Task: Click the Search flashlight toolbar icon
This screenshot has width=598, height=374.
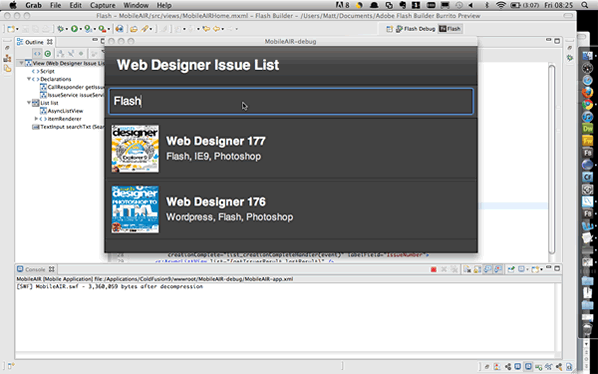Action: click(145, 29)
